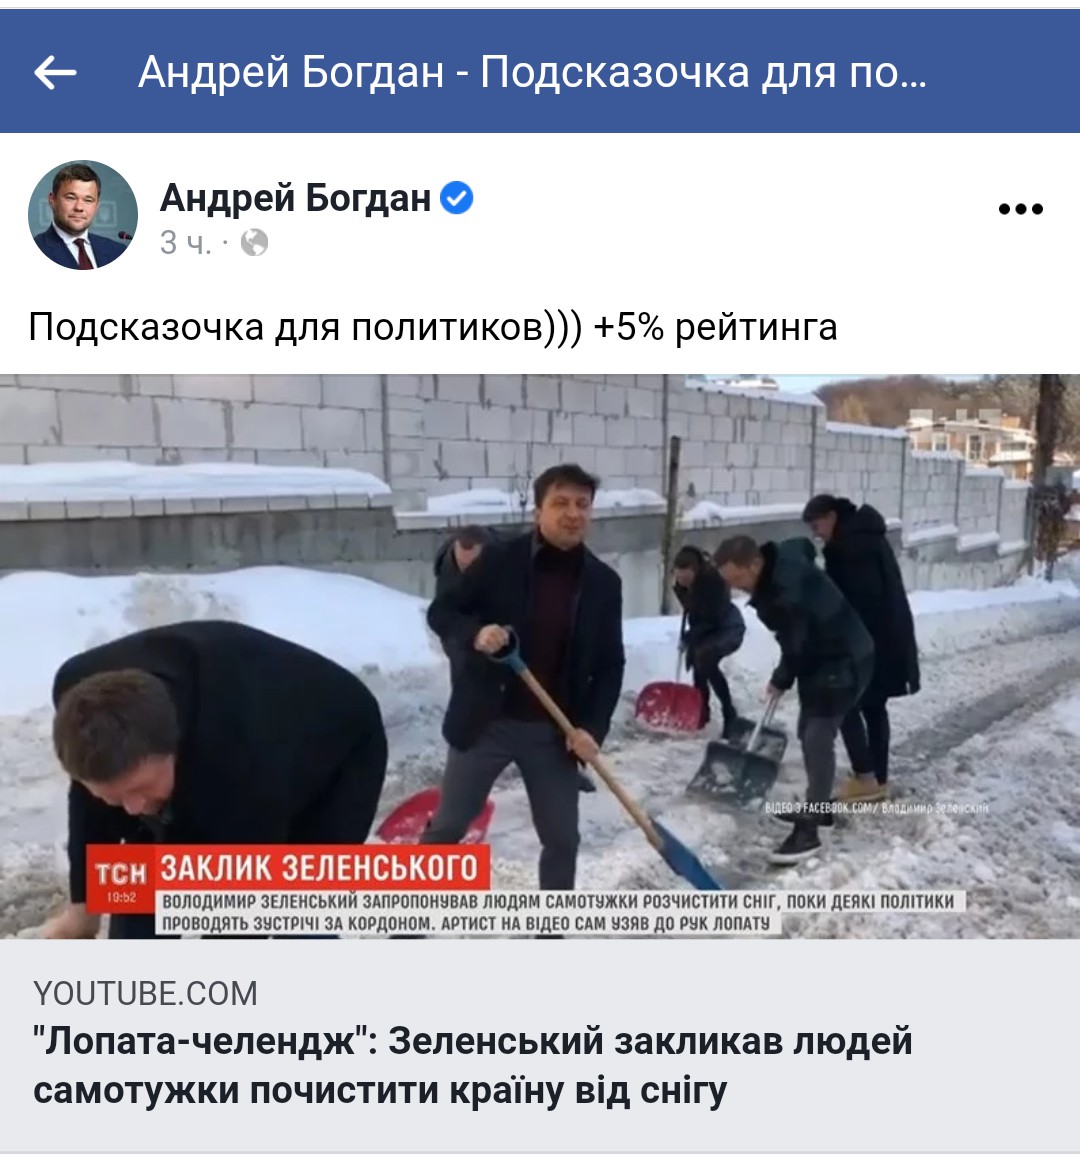Tap the back arrow in header

55,72
